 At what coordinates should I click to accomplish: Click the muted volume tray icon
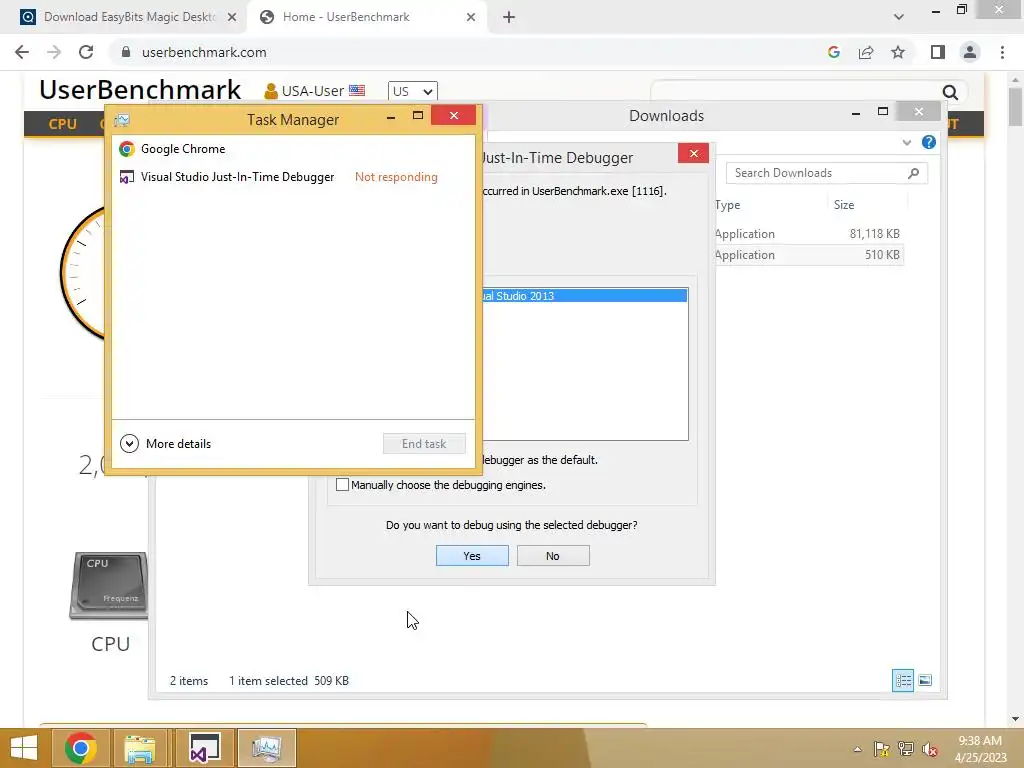[x=930, y=749]
